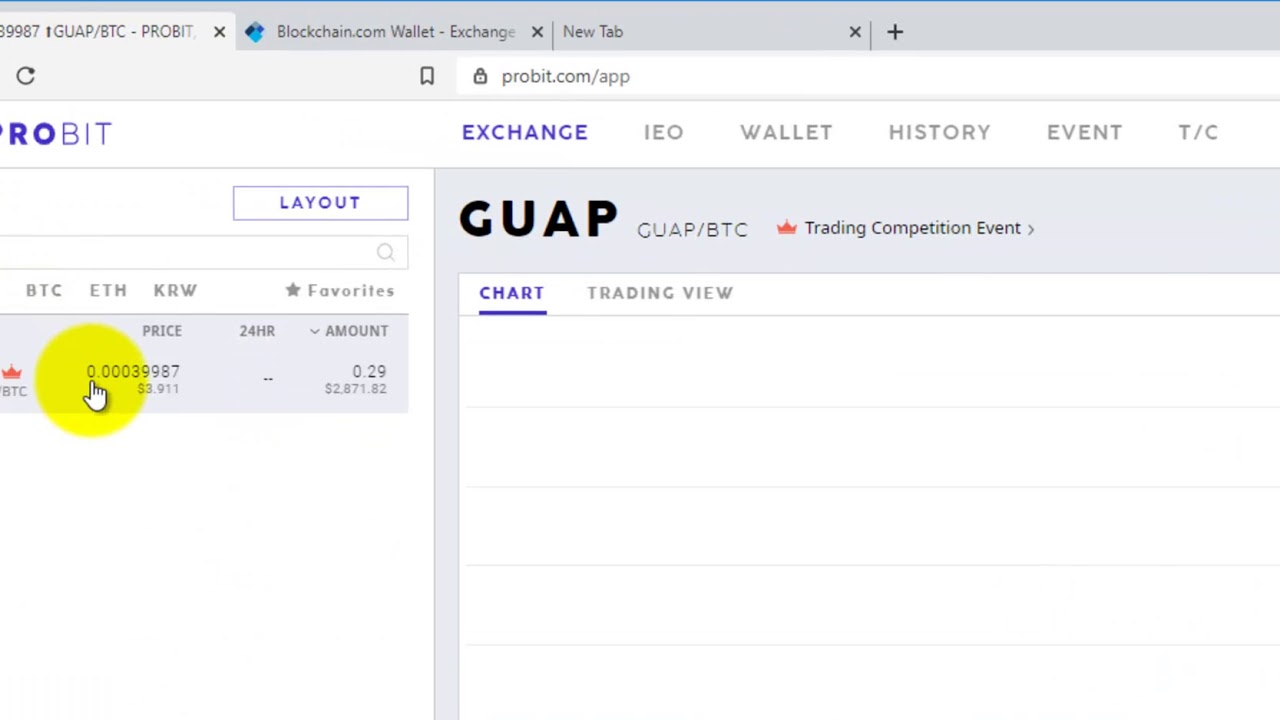
Task: Click the Blockchain.com tab favicon
Action: [x=255, y=32]
